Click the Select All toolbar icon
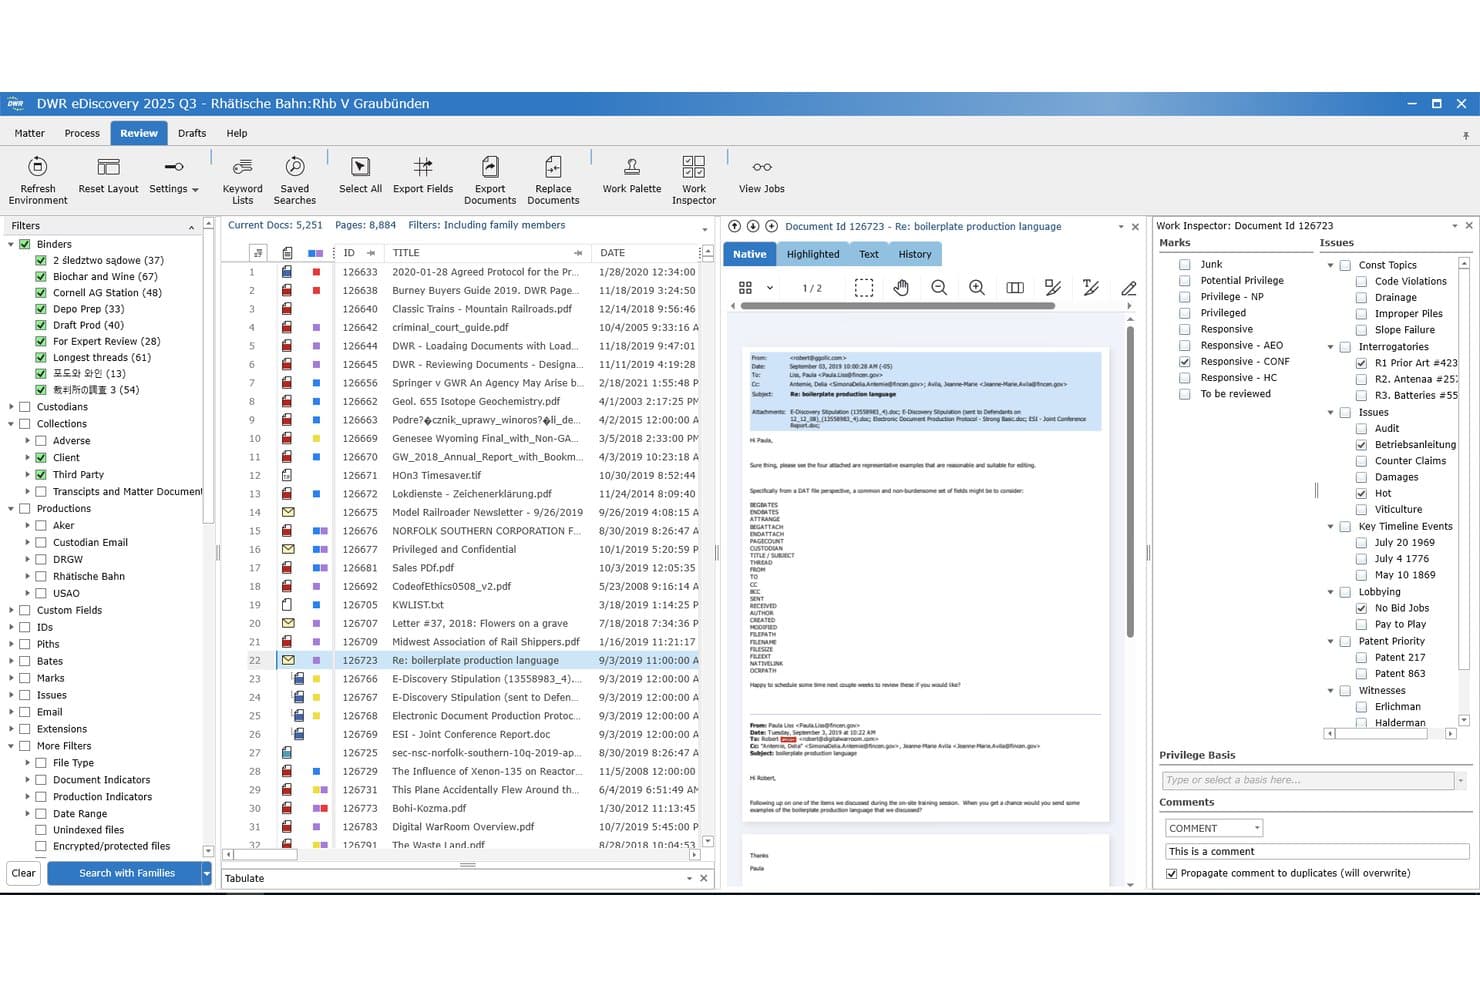This screenshot has height=987, width=1480. click(x=360, y=167)
